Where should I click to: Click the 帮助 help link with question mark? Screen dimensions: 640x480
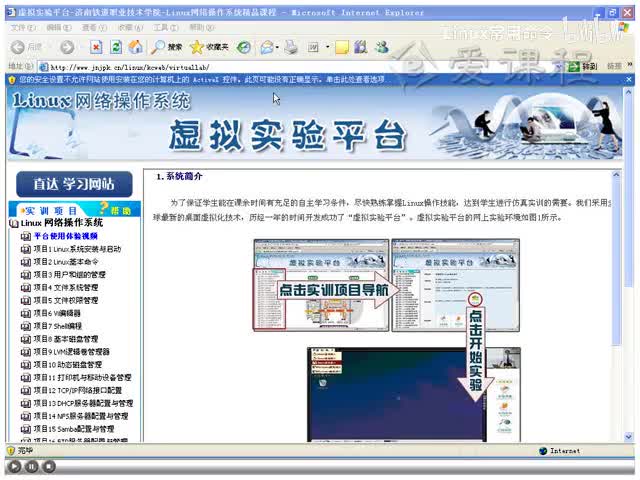[x=116, y=209]
